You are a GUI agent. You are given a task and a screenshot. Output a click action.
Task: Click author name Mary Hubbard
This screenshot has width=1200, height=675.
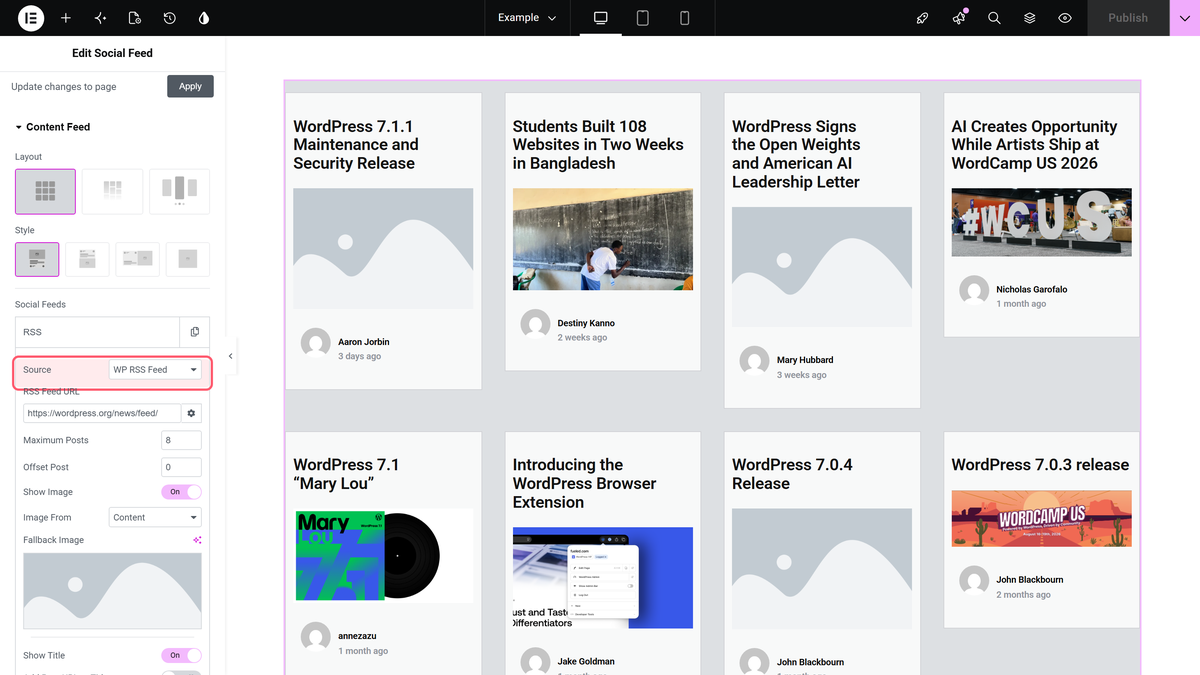pos(805,360)
